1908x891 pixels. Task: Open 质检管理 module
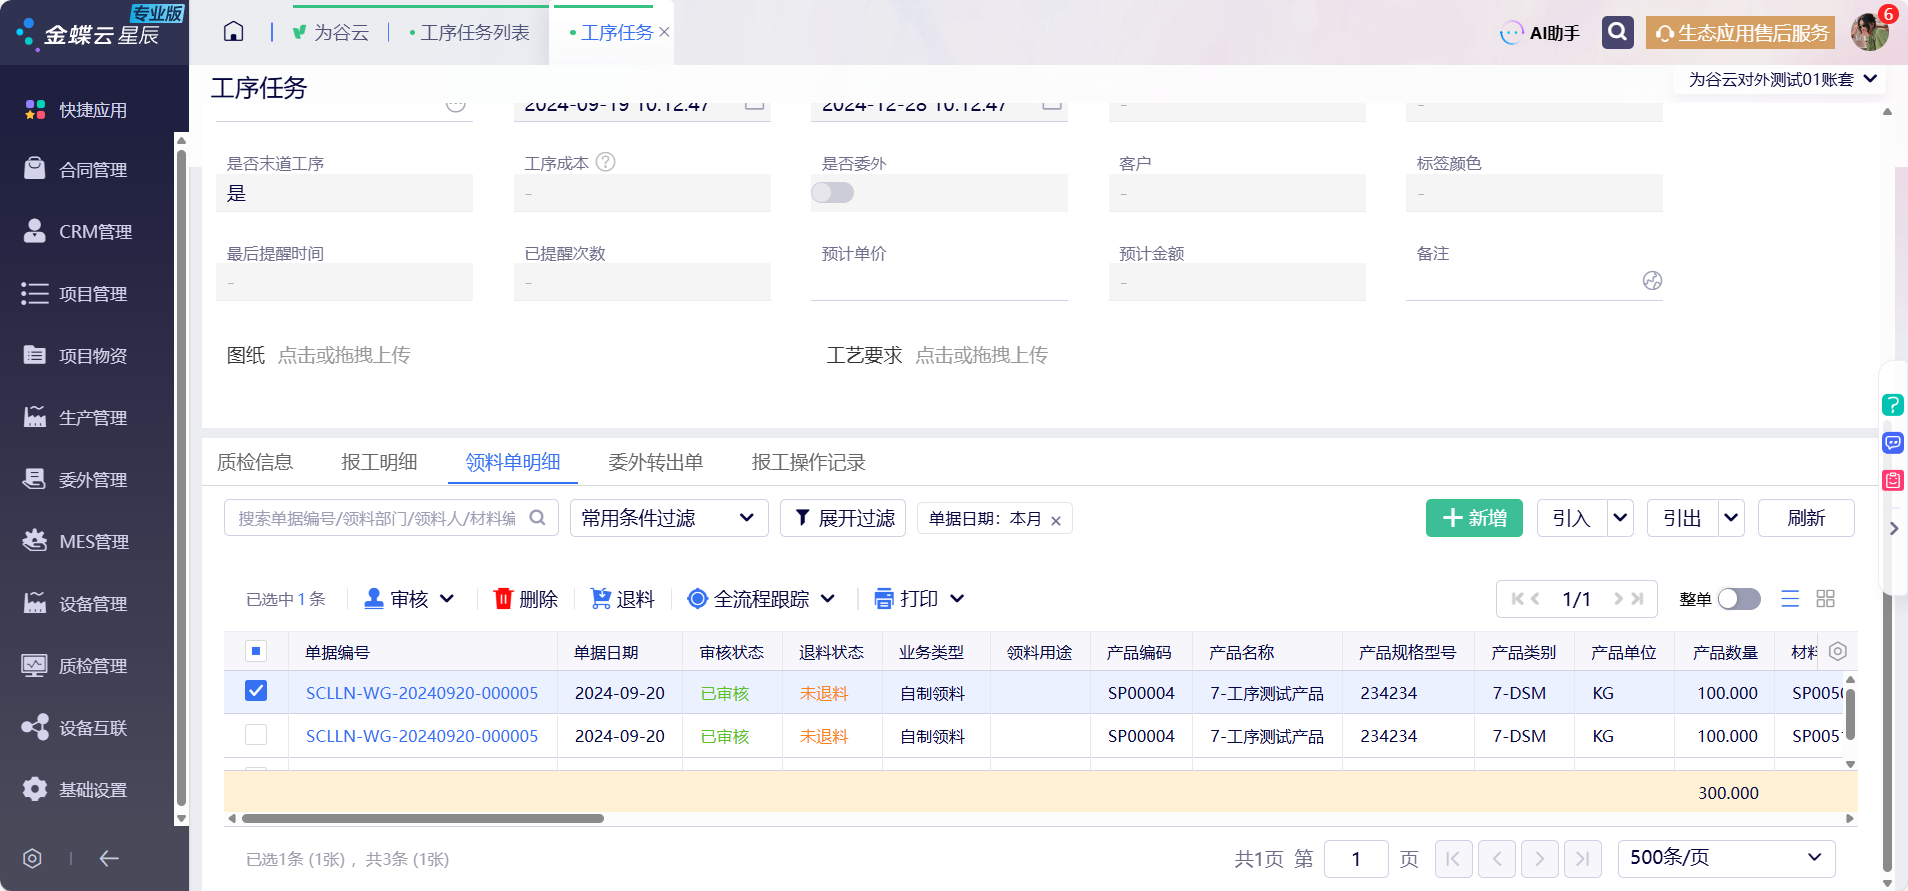(x=77, y=666)
